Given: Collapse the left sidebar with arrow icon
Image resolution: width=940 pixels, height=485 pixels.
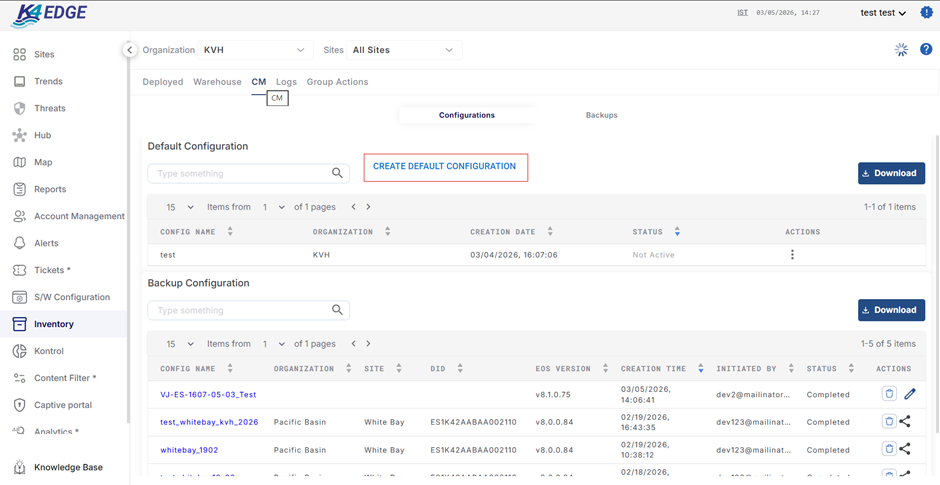Looking at the screenshot, I should [129, 50].
